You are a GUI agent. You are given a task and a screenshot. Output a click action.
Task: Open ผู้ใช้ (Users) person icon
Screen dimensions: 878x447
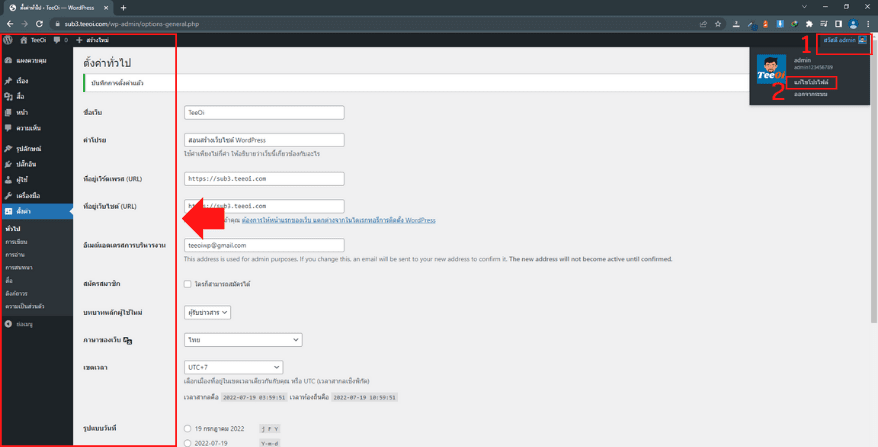[x=8, y=180]
